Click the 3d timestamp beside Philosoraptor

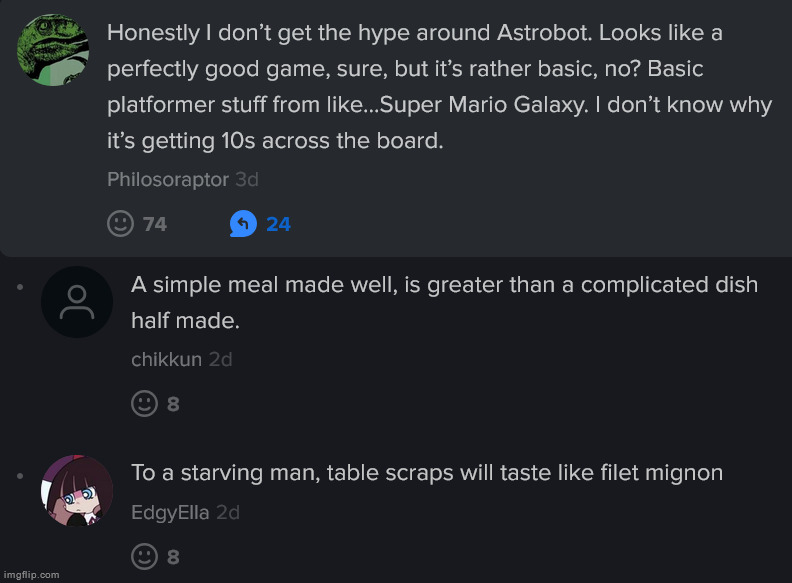246,179
